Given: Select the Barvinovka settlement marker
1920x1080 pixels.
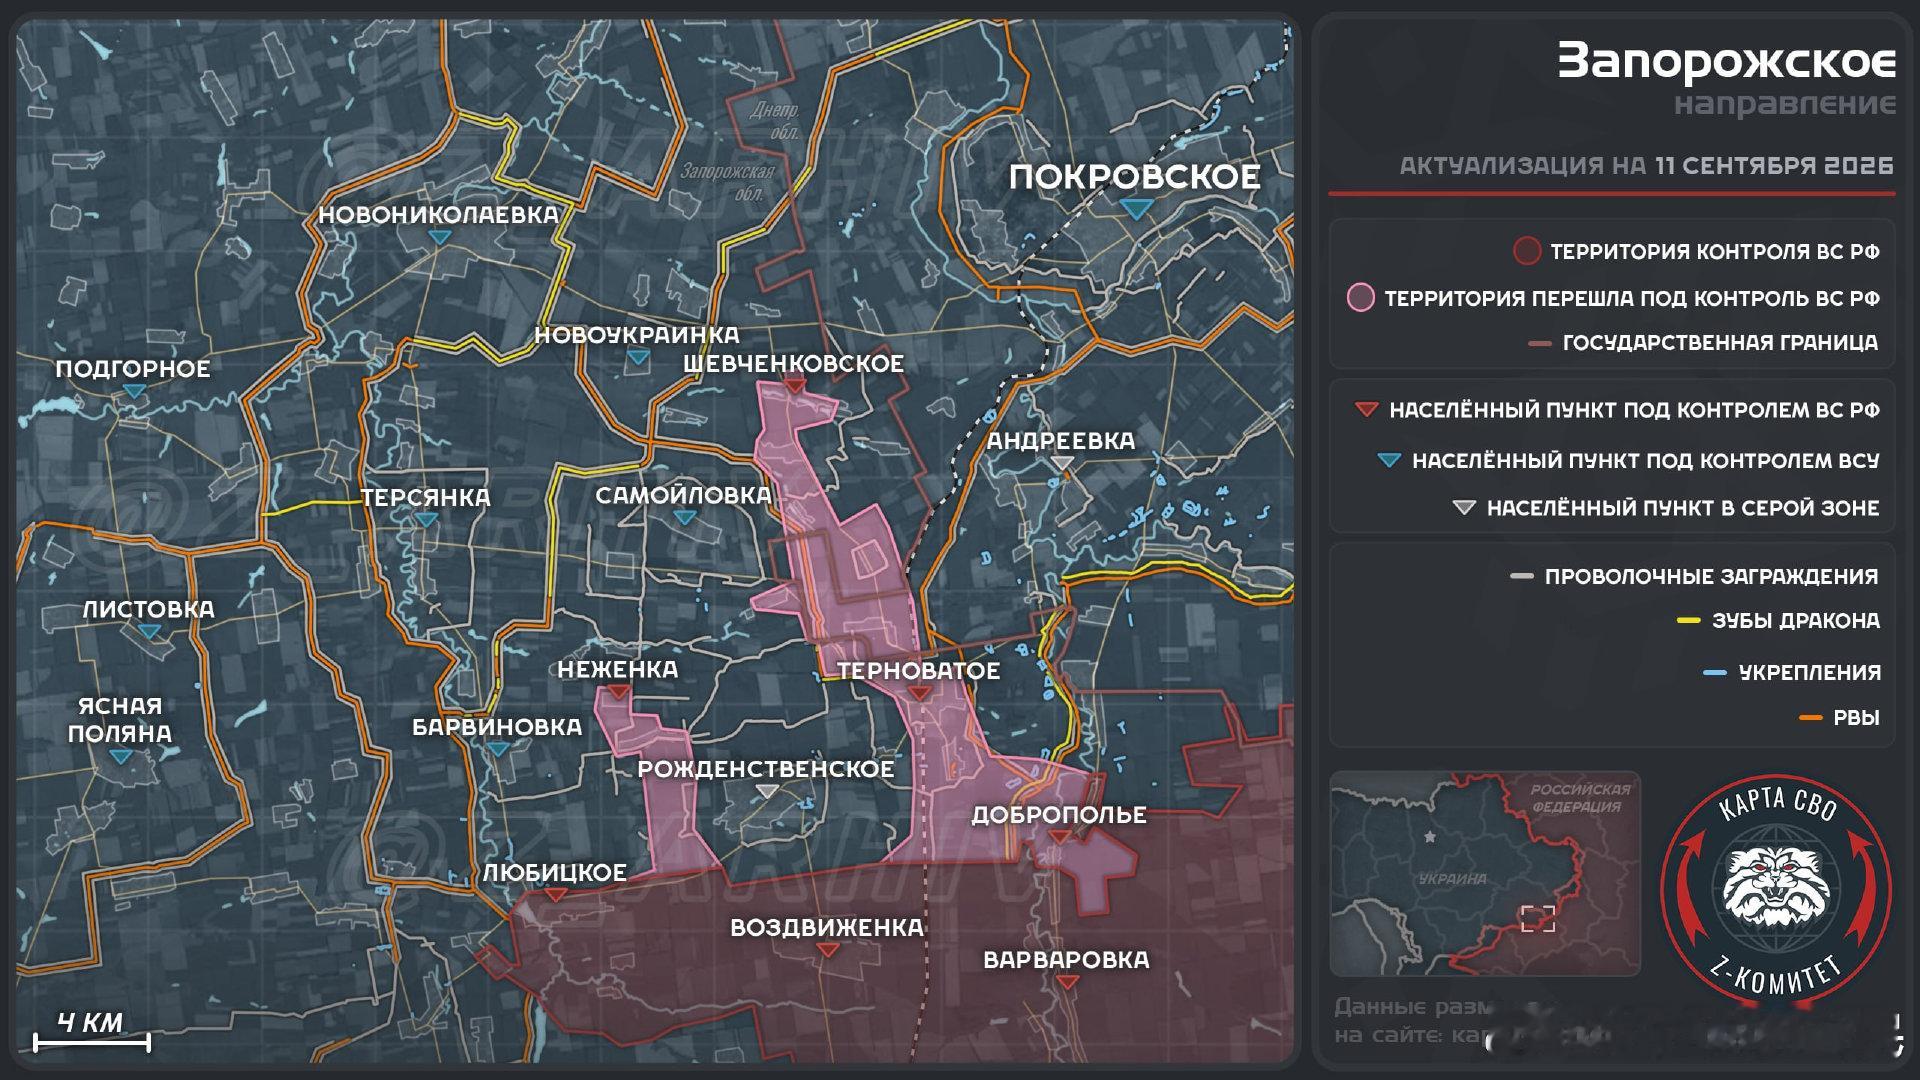Looking at the screenshot, I should click(x=497, y=749).
